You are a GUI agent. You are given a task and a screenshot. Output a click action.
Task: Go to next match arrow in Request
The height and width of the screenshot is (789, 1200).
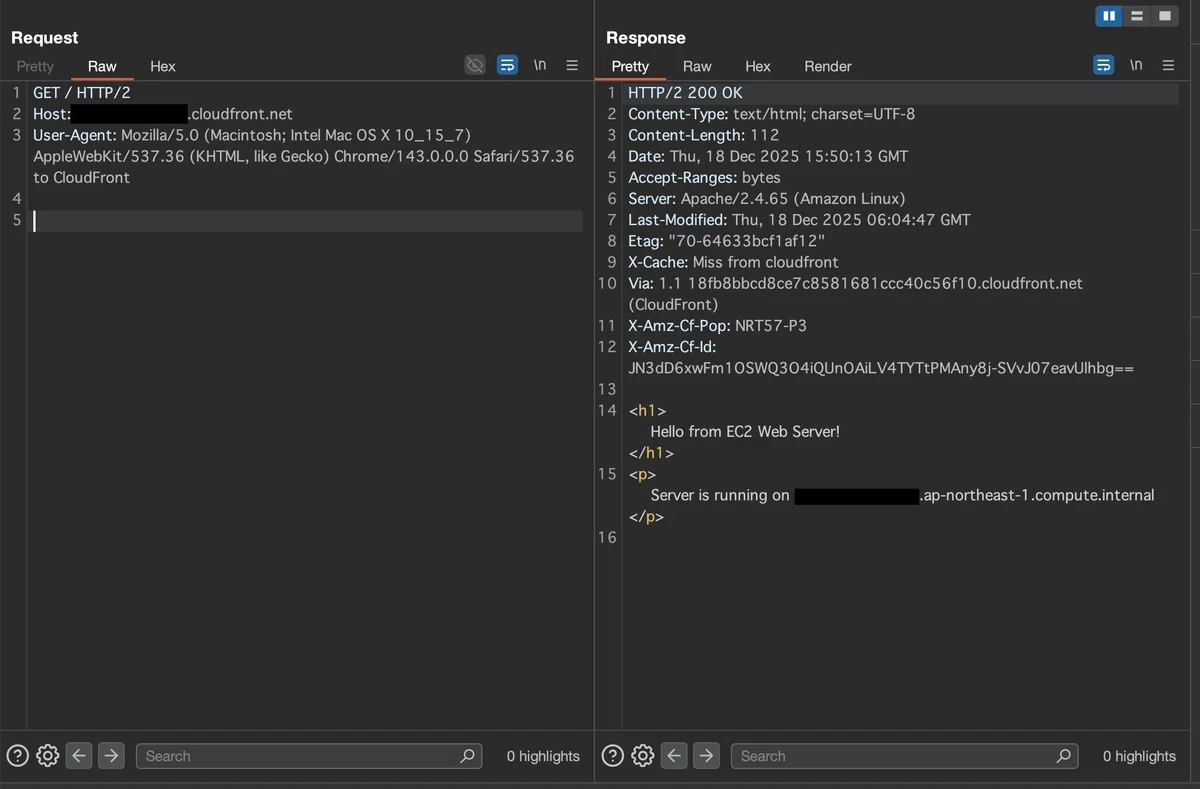click(111, 756)
